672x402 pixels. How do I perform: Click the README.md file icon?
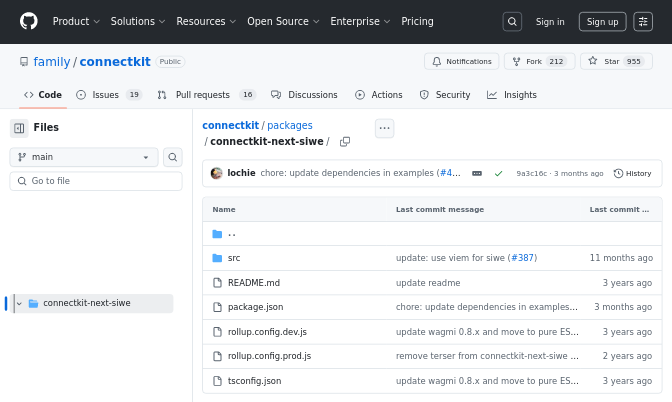tap(218, 283)
